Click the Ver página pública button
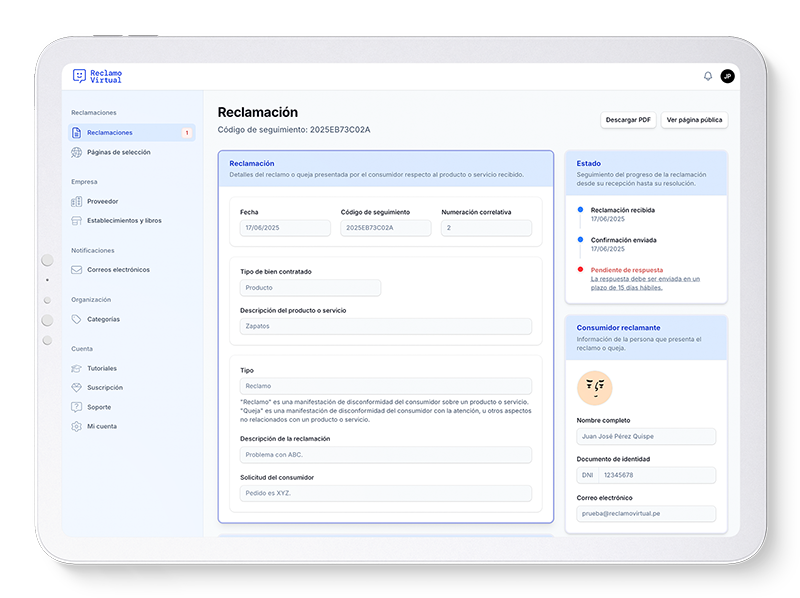The image size is (800, 598). pyautogui.click(x=694, y=120)
